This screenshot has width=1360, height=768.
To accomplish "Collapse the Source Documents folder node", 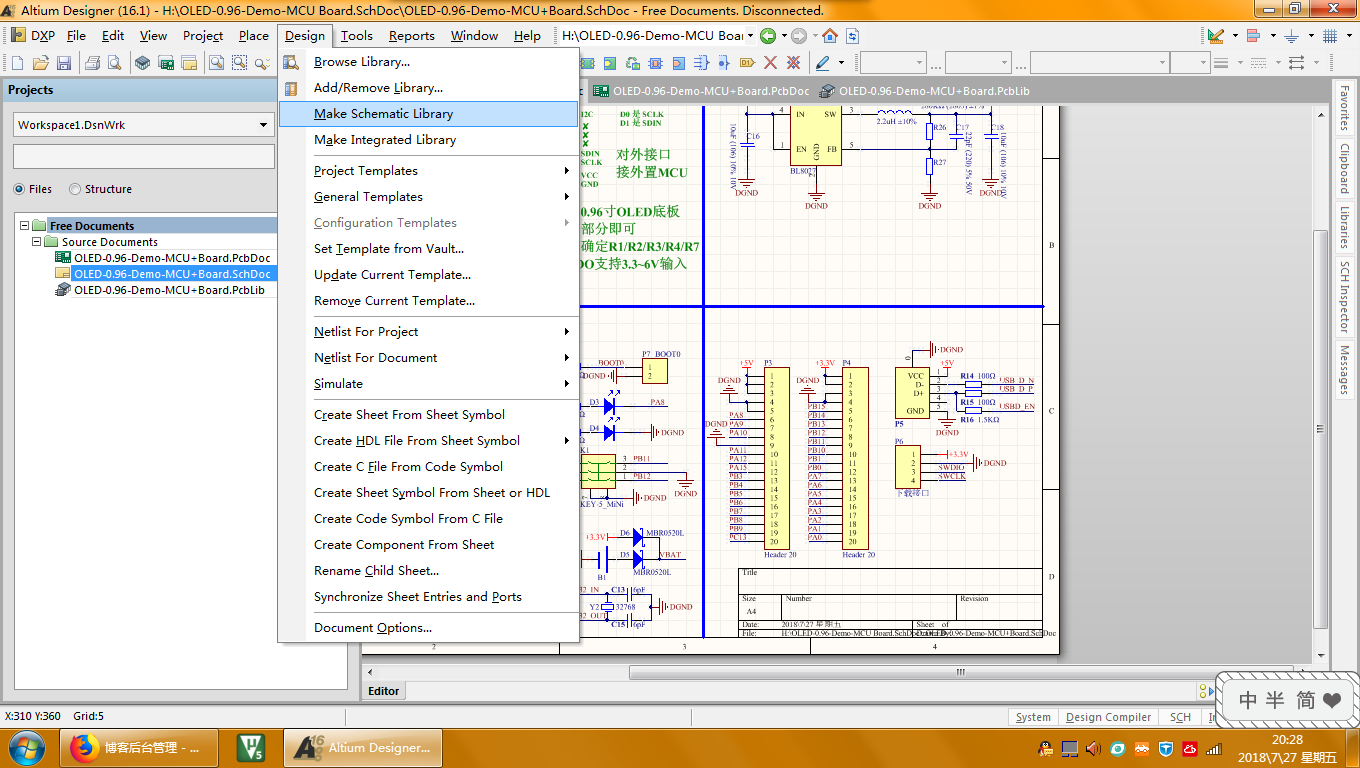I will (x=37, y=242).
